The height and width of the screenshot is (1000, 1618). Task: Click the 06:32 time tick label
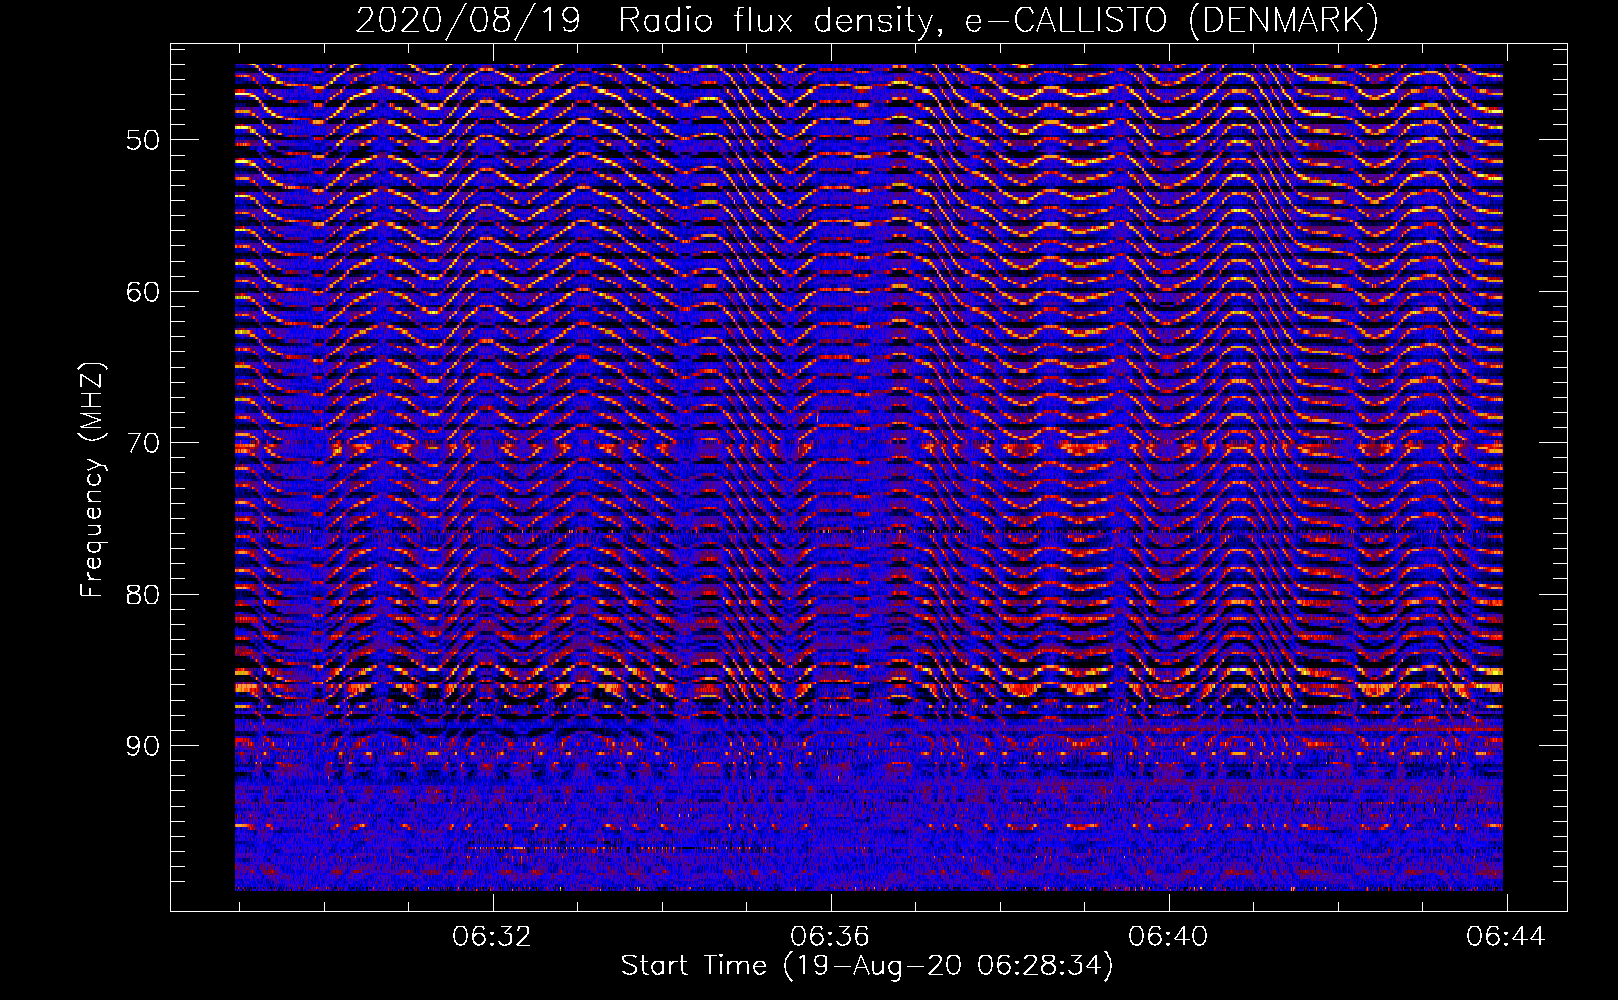[492, 937]
